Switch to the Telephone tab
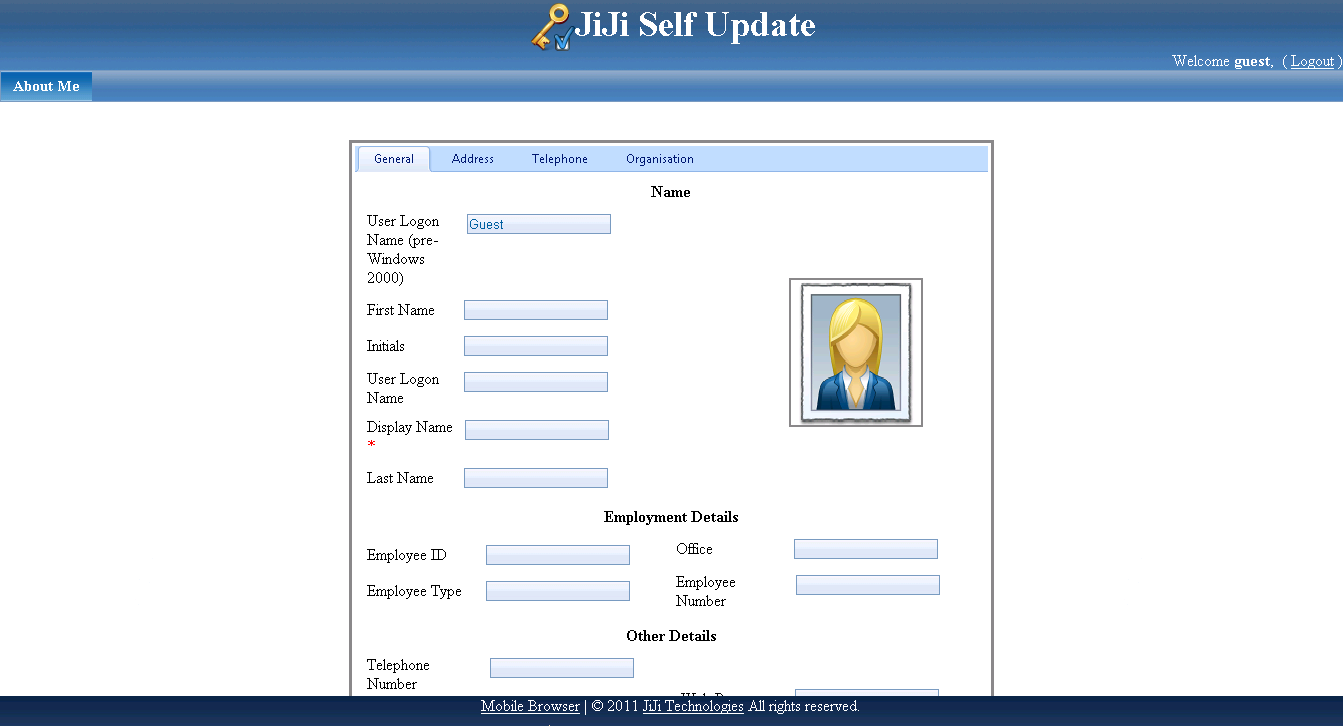 click(x=560, y=159)
